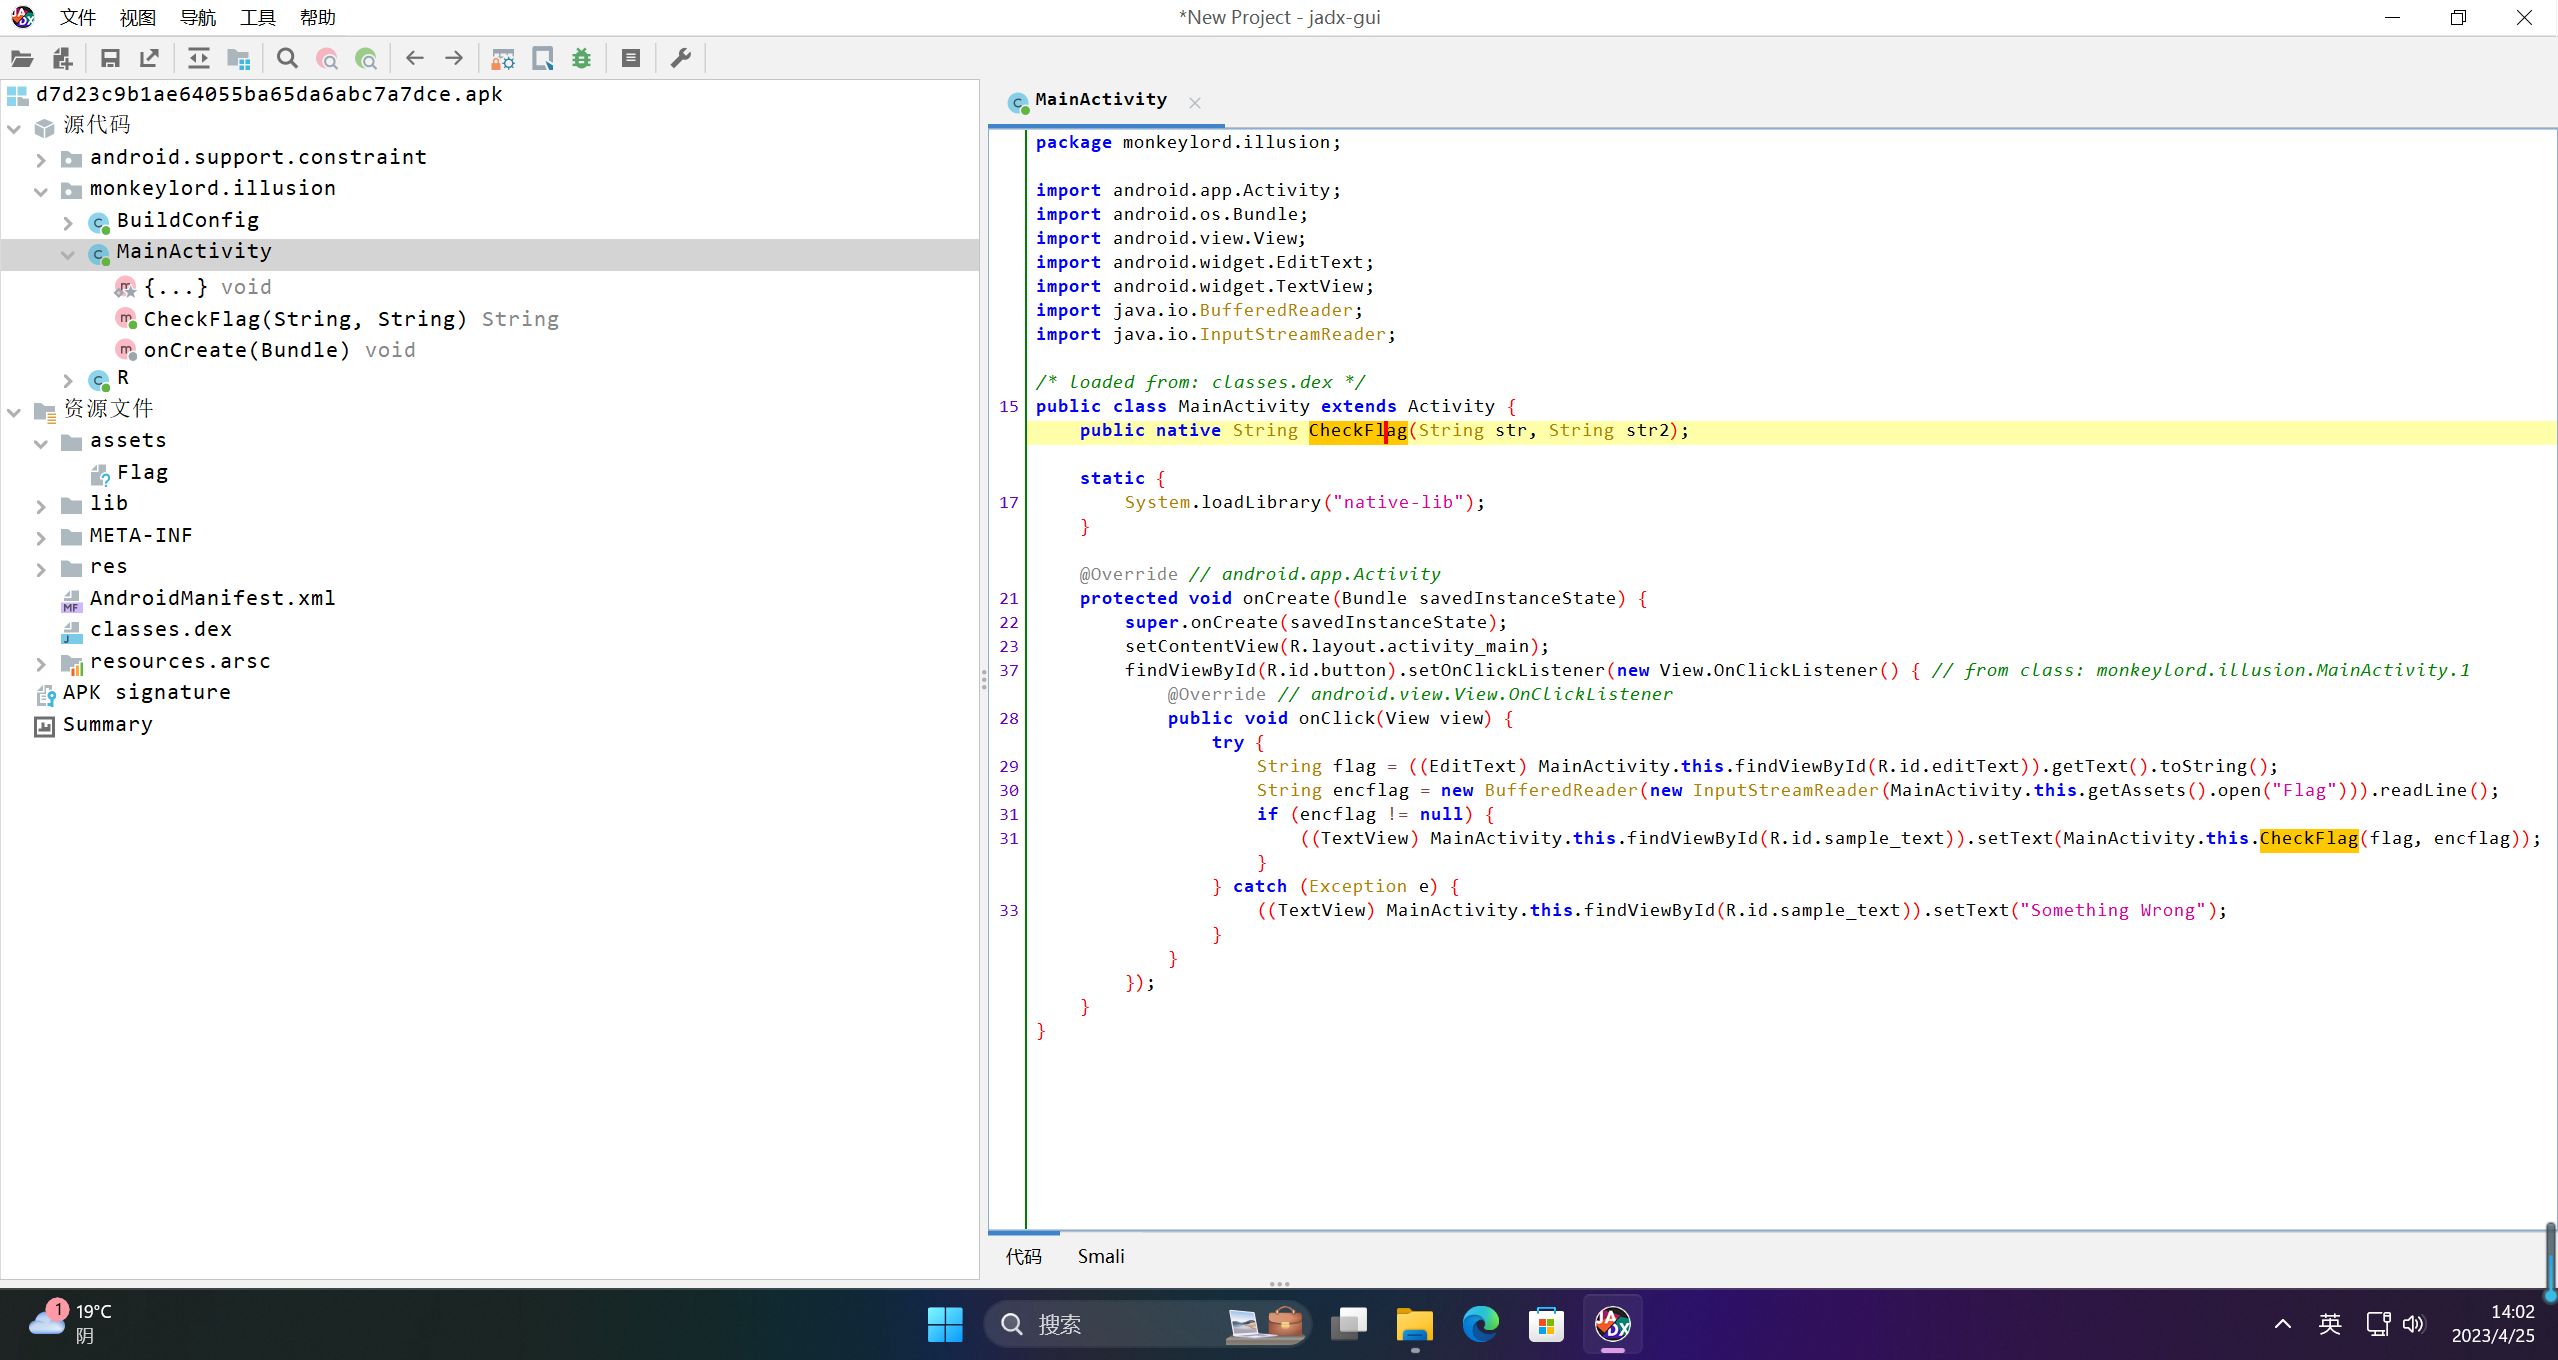The width and height of the screenshot is (2558, 1360).
Task: Open the Flag asset file
Action: click(x=142, y=472)
